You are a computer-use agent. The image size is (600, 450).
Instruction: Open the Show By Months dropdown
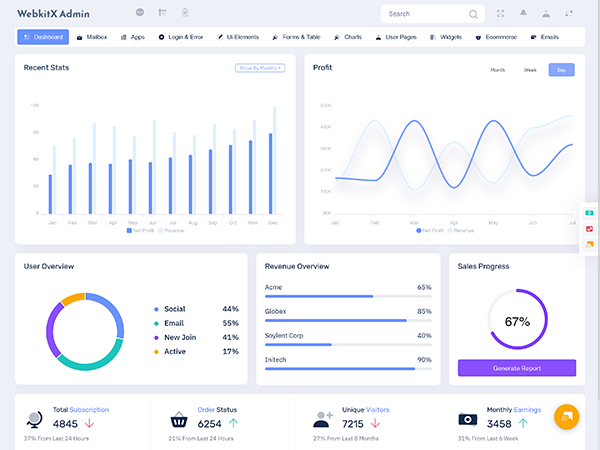pos(260,68)
